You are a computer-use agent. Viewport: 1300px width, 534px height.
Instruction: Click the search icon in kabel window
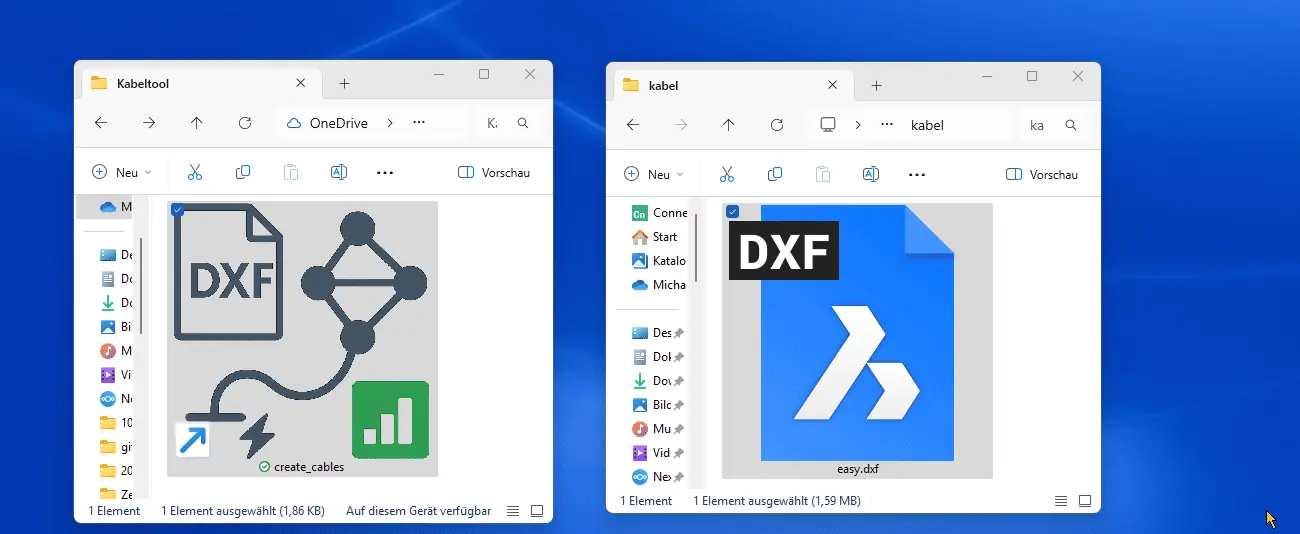(x=1071, y=125)
